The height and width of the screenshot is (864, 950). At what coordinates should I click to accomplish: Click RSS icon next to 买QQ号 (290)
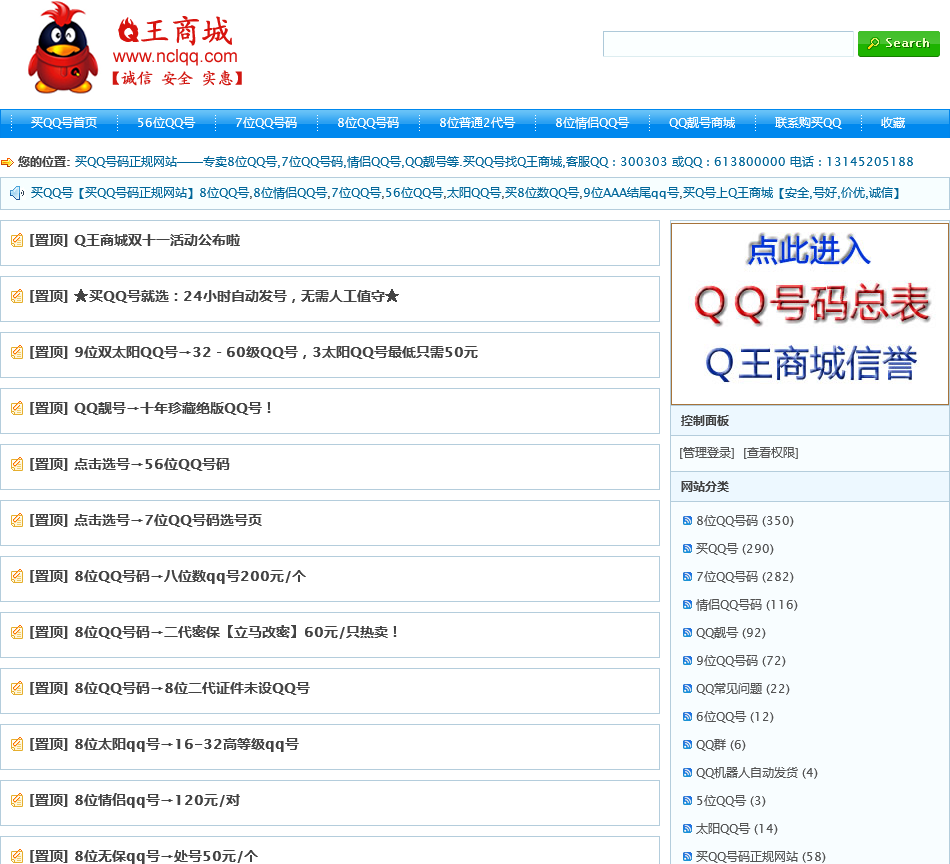click(x=687, y=548)
